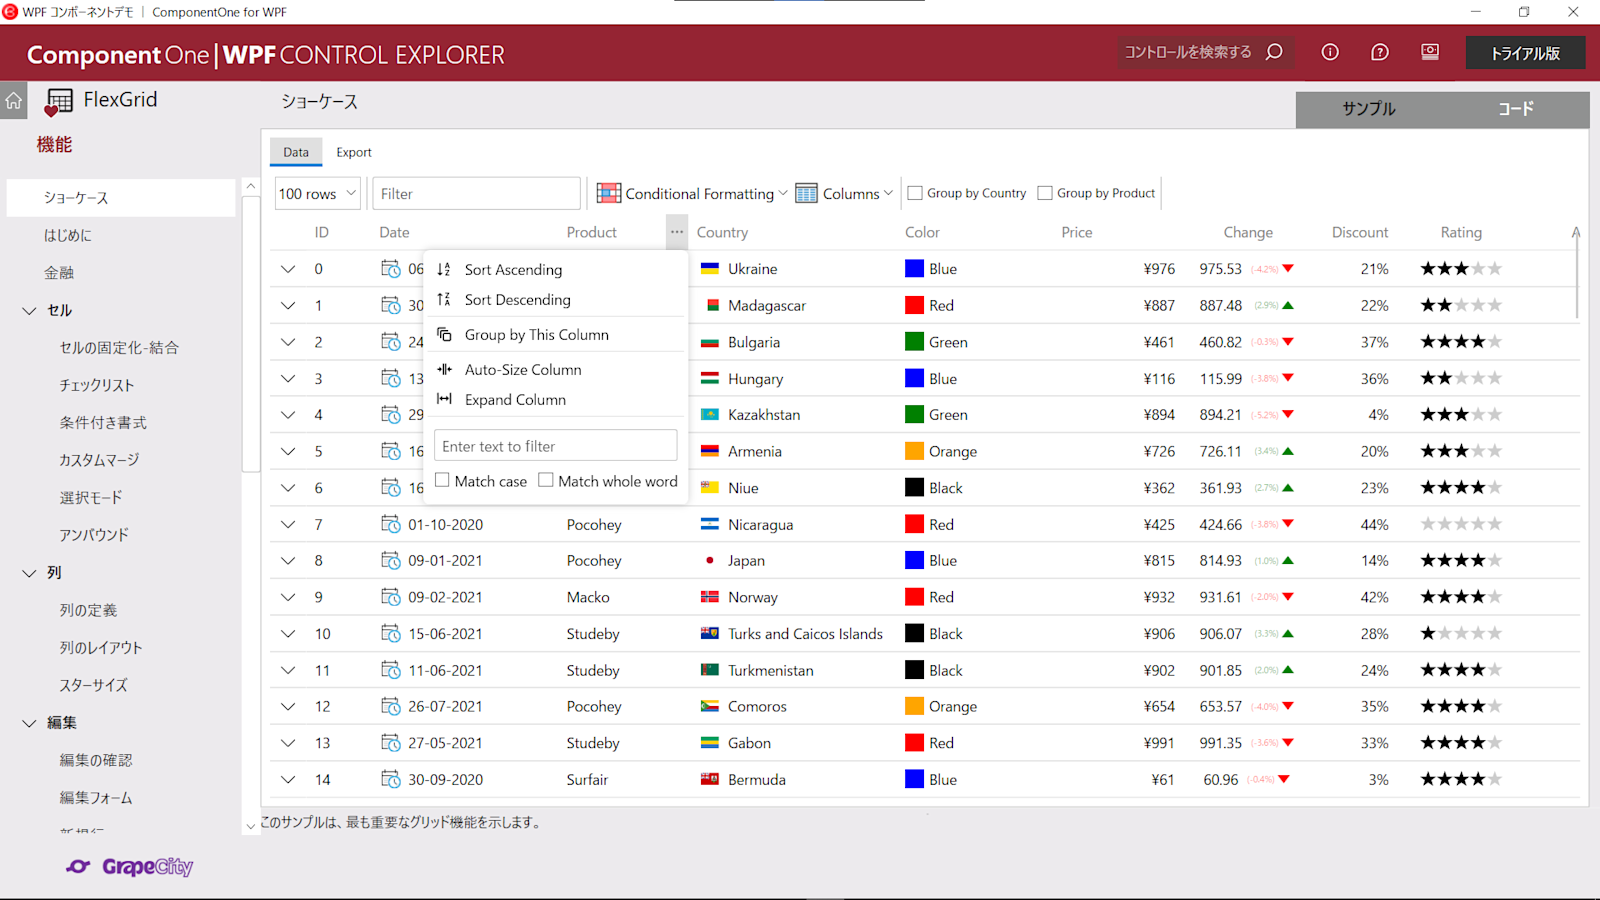
Task: Click the トライアル版 button
Action: pyautogui.click(x=1525, y=53)
